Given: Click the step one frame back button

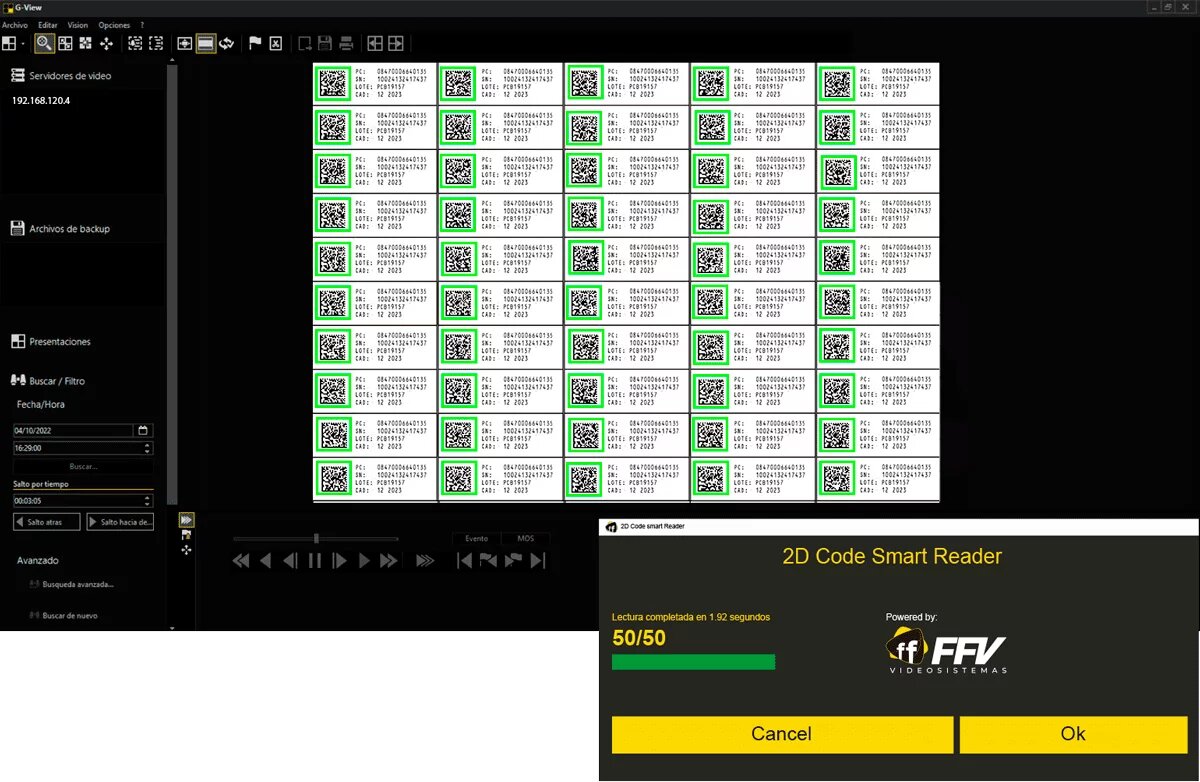Looking at the screenshot, I should (290, 562).
